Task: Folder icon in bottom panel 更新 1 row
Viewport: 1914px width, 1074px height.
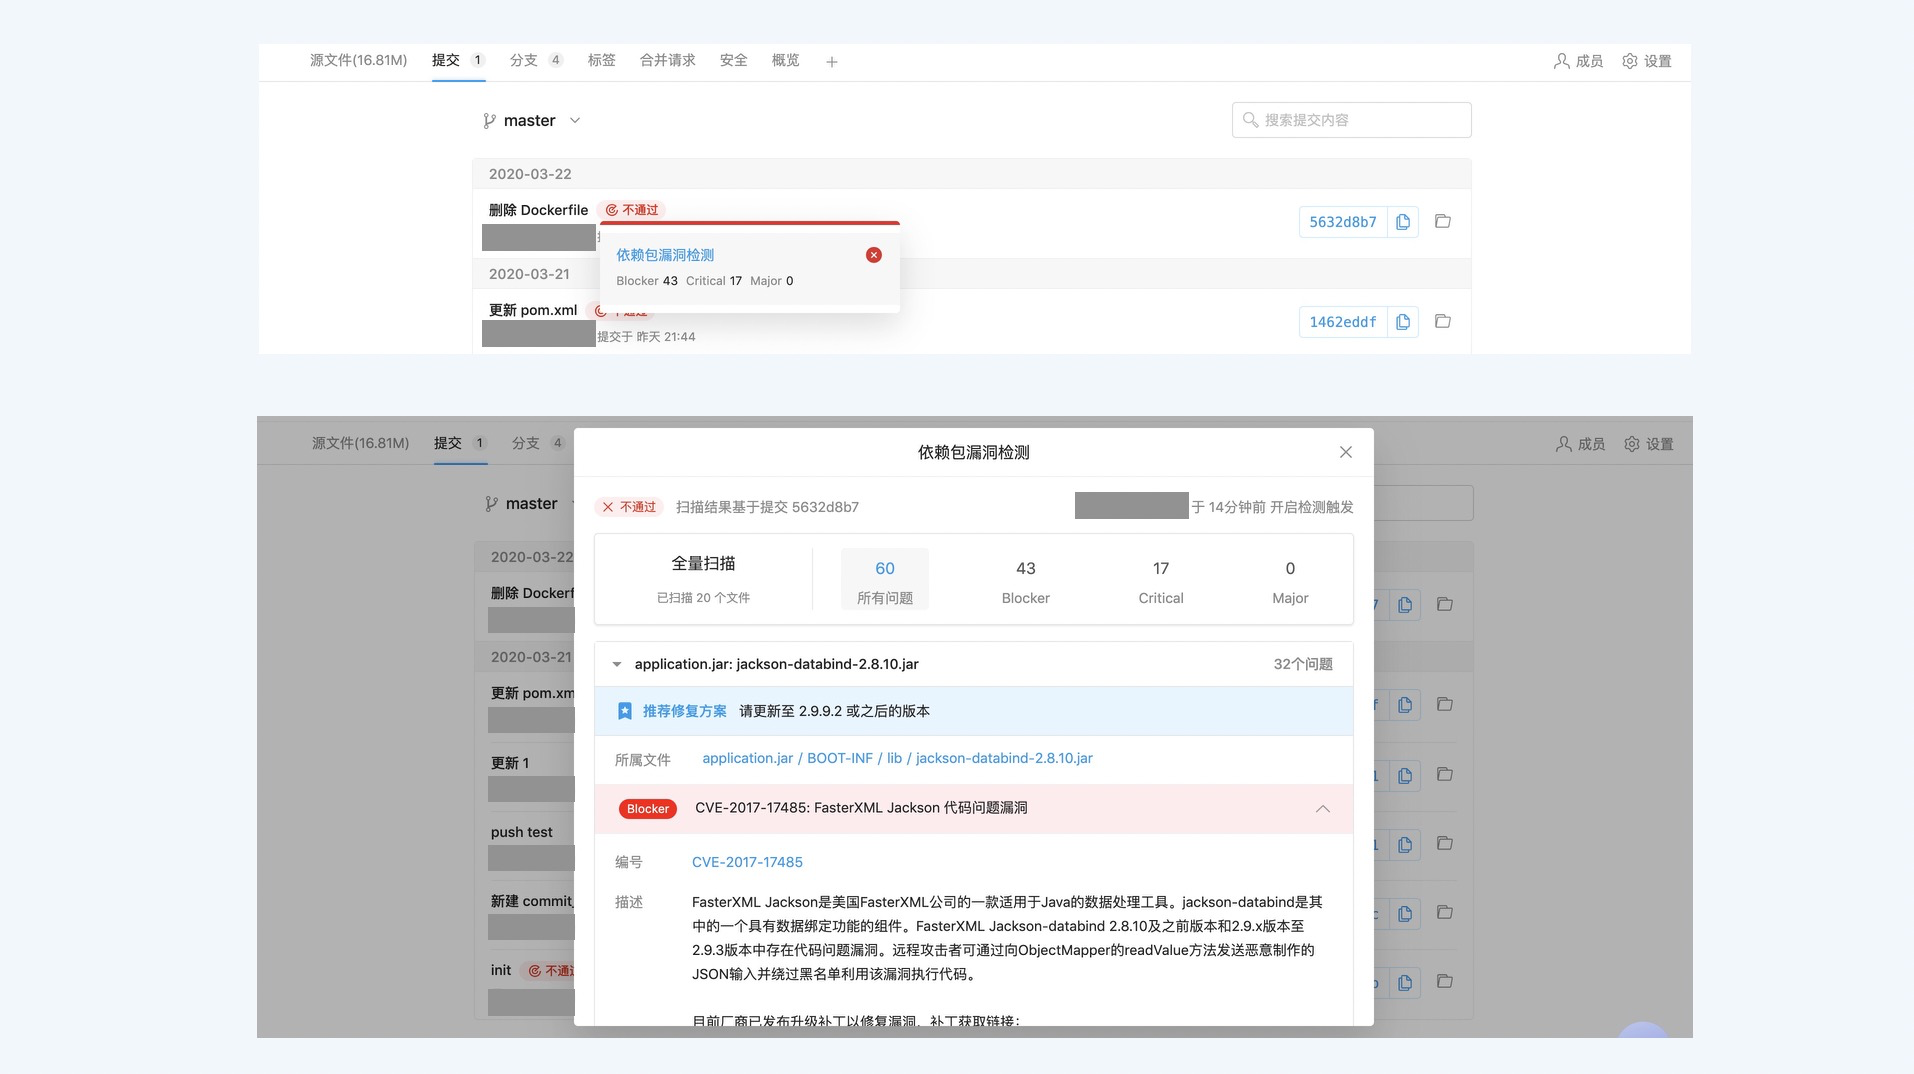Action: [1445, 774]
